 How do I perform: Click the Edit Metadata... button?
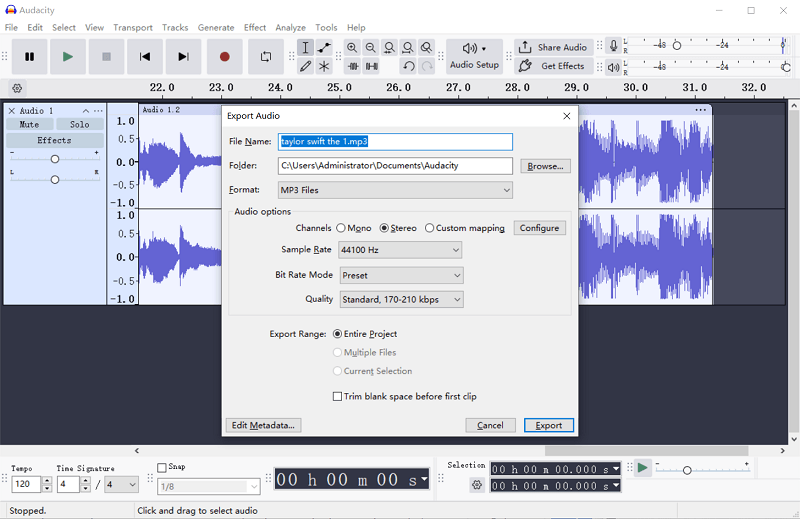tap(263, 426)
